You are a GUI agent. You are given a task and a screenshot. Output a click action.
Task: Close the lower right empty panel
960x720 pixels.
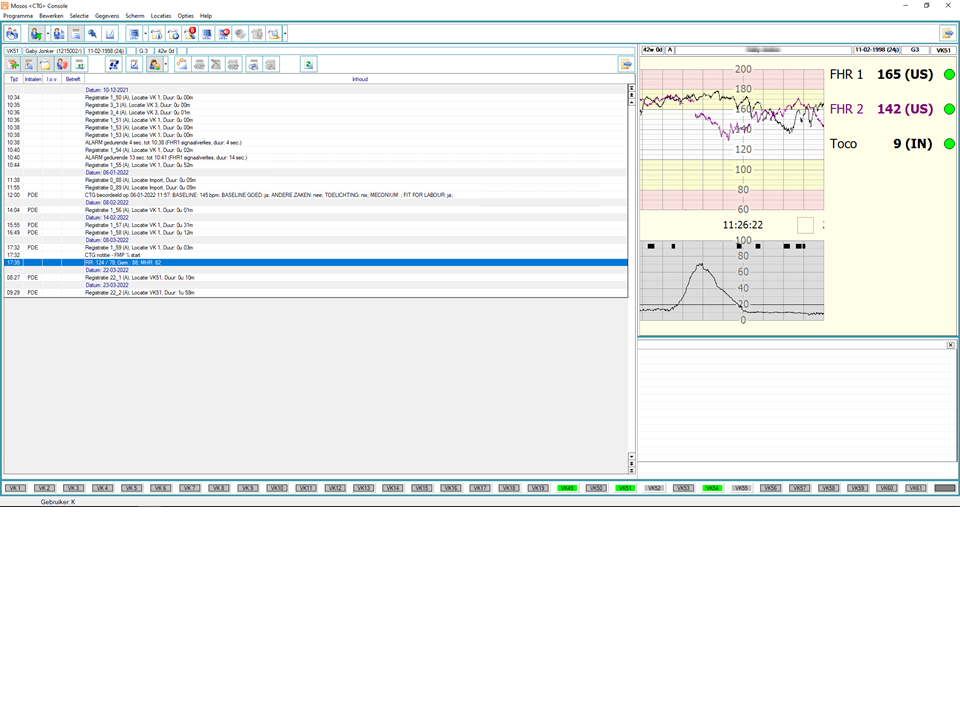tap(950, 345)
